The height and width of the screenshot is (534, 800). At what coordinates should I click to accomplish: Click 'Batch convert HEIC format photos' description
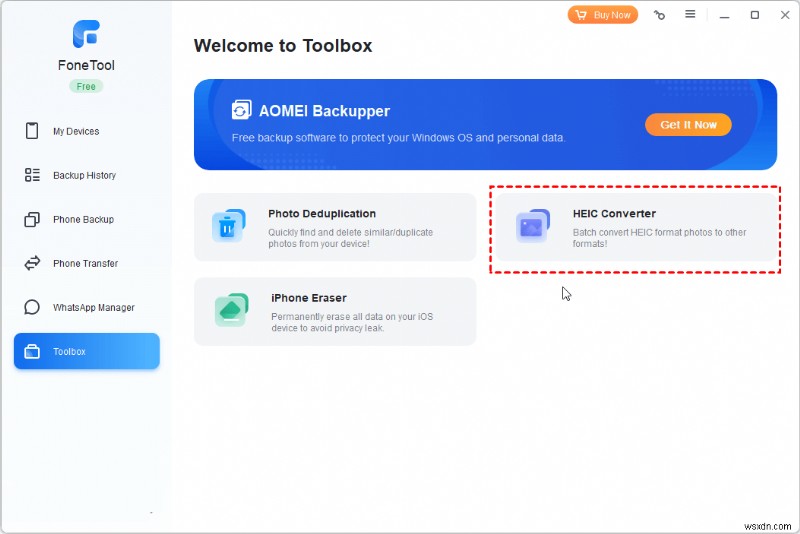tap(659, 238)
